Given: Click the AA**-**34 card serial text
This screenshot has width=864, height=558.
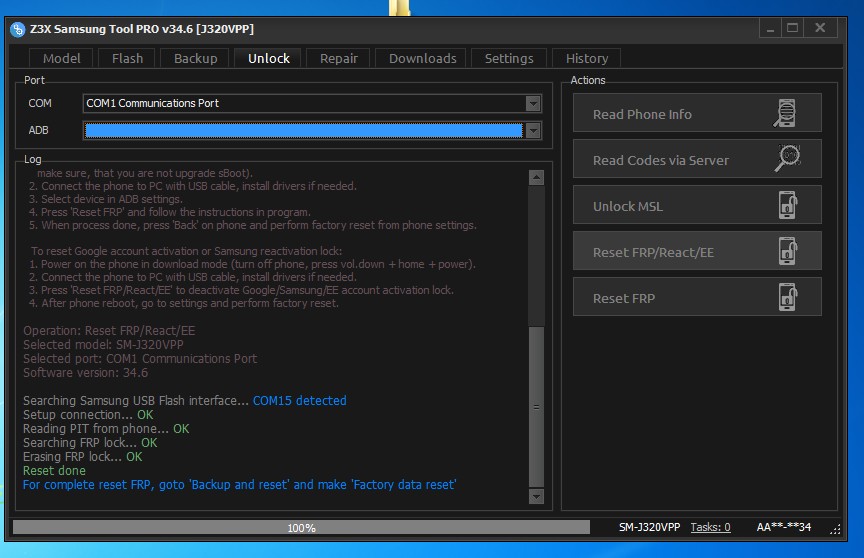Looking at the screenshot, I should tap(784, 527).
